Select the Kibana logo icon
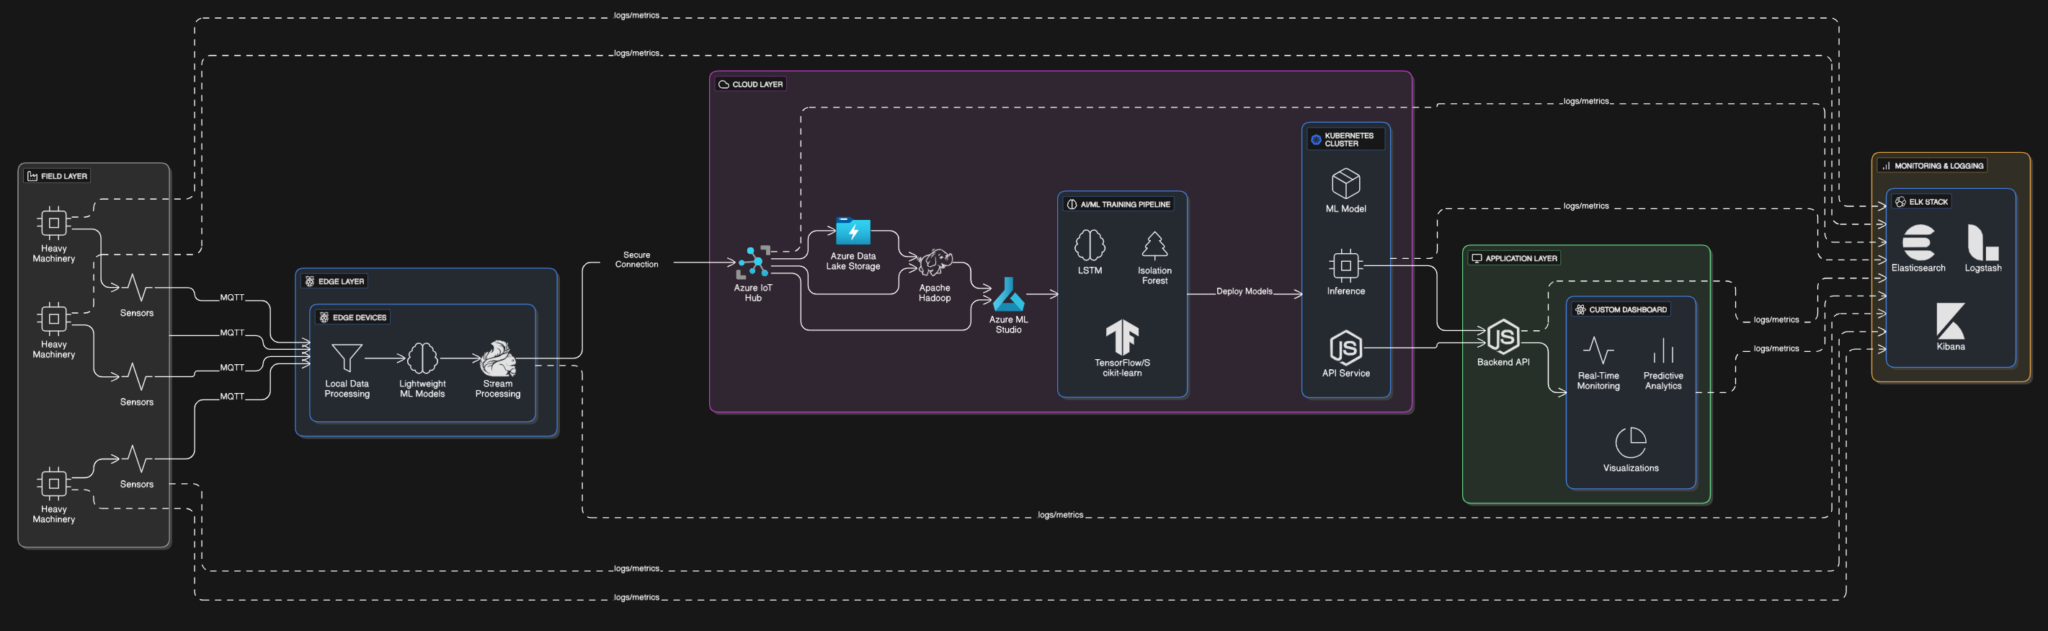This screenshot has width=2048, height=631. (x=1950, y=321)
